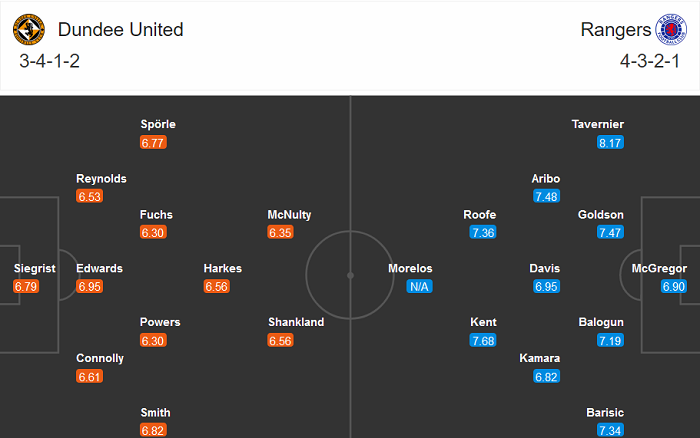Click Siegrist's 6.79 rating badge
The width and height of the screenshot is (700, 438).
coord(27,287)
